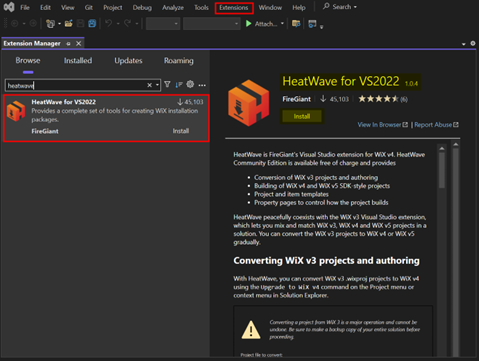Switch to the Browse tab
Screen dimensions: 479x361
click(x=28, y=61)
